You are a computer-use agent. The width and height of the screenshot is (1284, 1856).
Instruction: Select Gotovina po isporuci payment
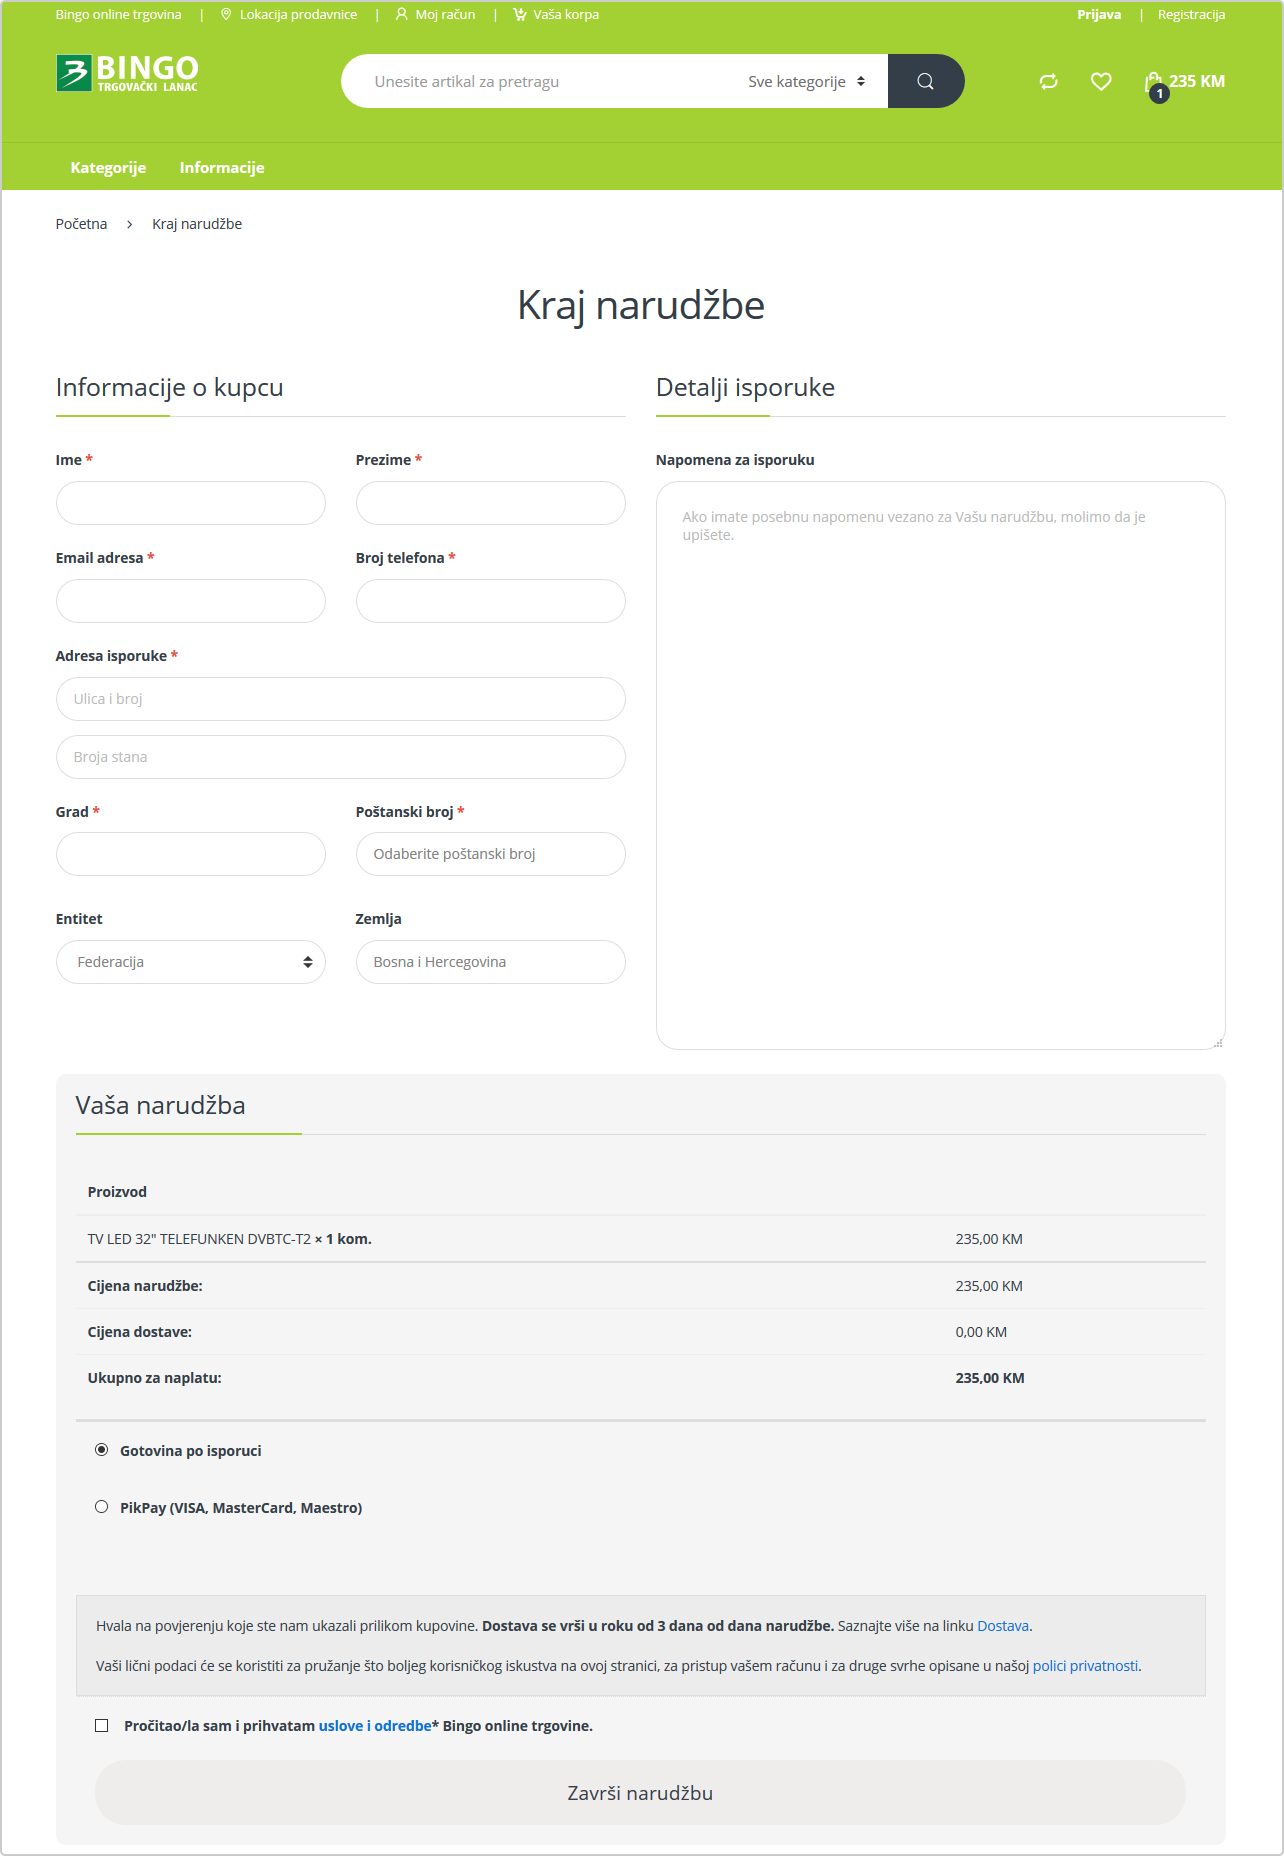point(101,1450)
